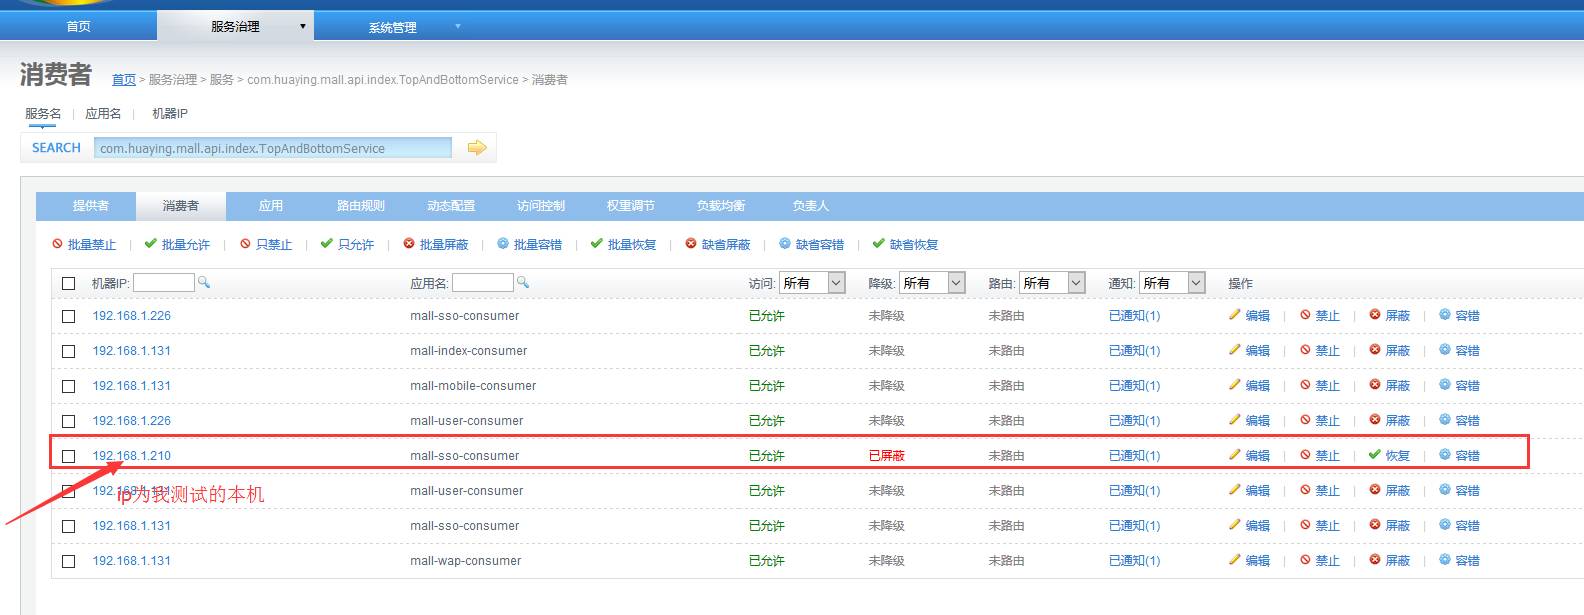This screenshot has width=1584, height=615.
Task: Check box for 192.168.1.226 mall-sso-consumer row
Action: (69, 316)
